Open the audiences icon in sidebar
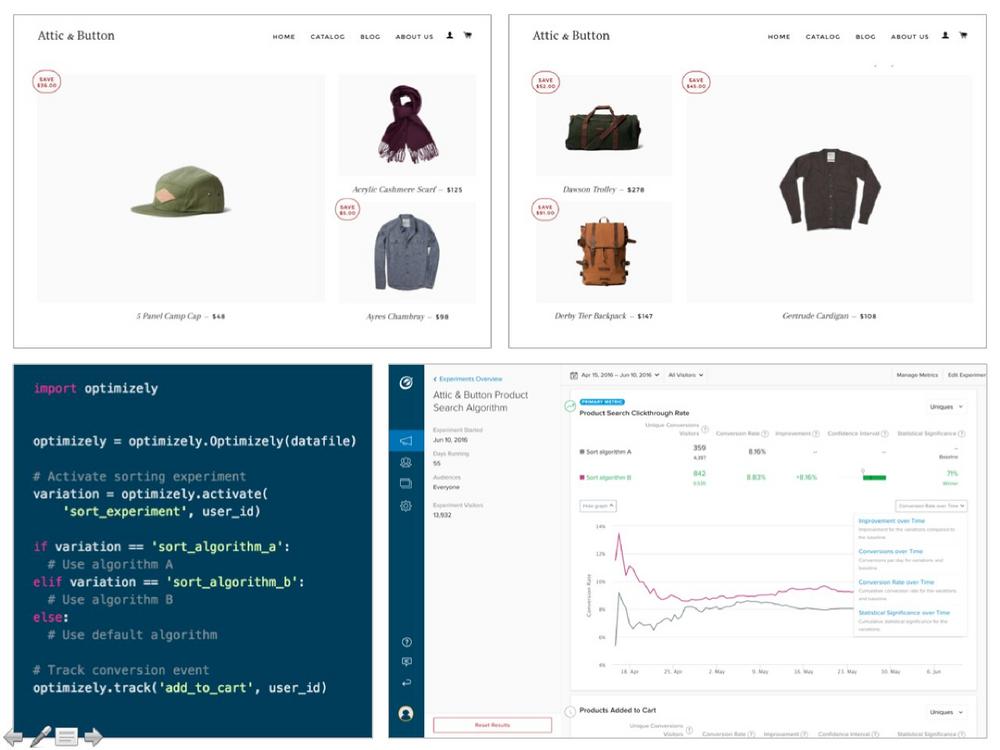1000x750 pixels. (x=406, y=463)
